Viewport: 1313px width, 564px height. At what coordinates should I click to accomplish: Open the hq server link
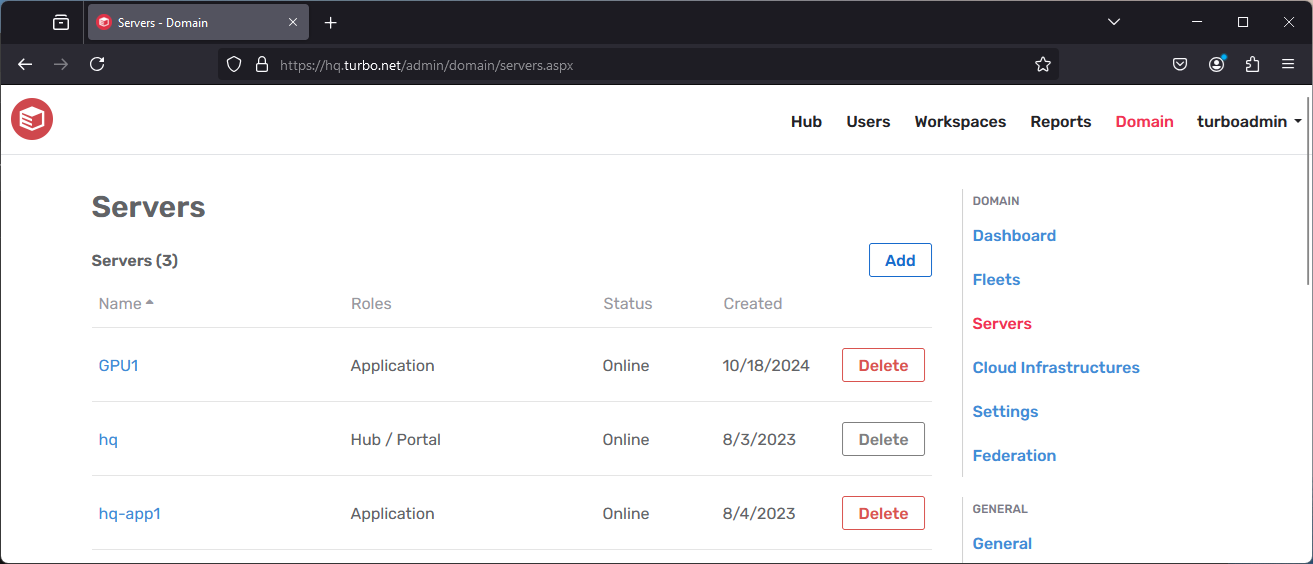[108, 440]
